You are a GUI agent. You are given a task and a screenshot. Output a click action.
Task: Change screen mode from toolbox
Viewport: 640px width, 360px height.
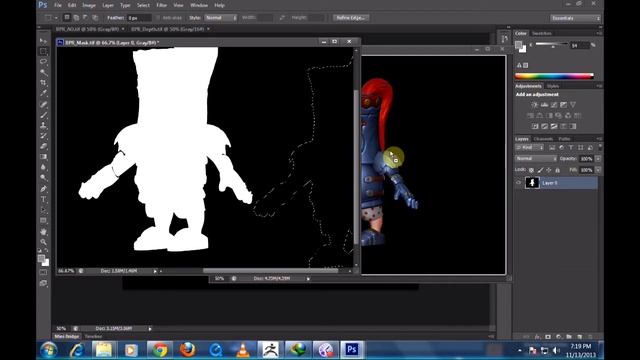click(43, 283)
